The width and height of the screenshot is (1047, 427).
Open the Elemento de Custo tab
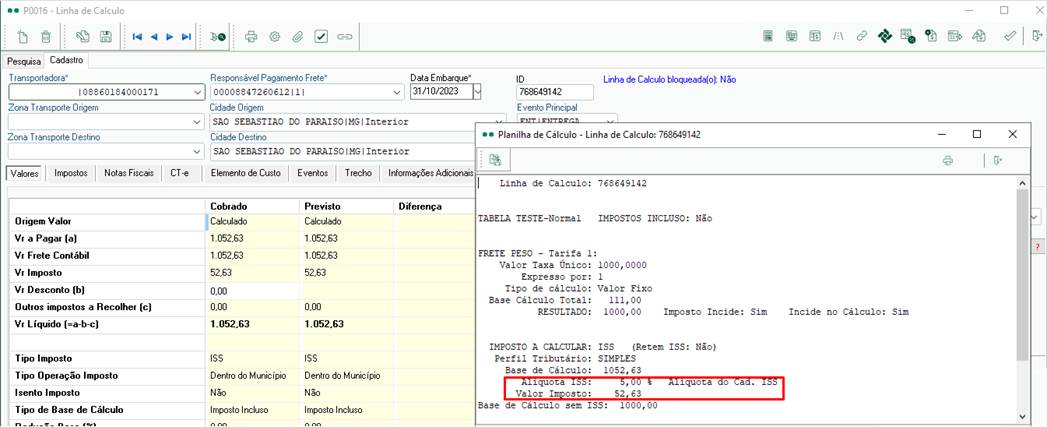(245, 173)
